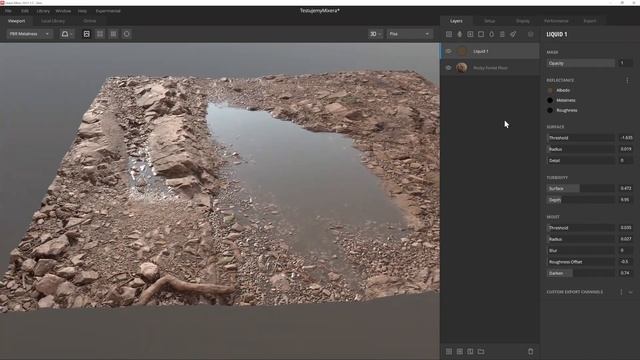This screenshot has width=640, height=360.
Task: Click the Turbidity Depth slider
Action: 581,200
